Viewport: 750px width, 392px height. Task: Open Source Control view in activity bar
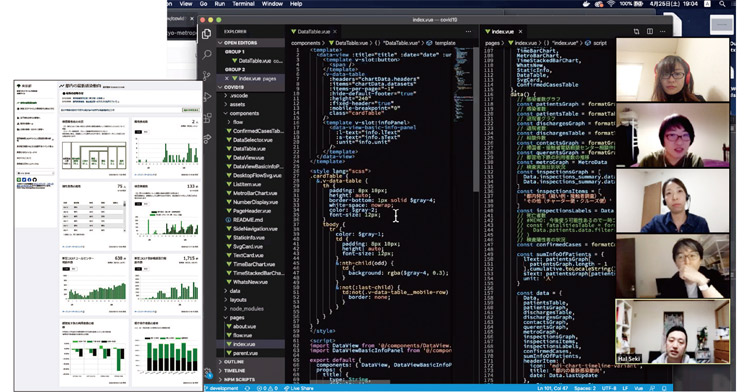[x=207, y=76]
